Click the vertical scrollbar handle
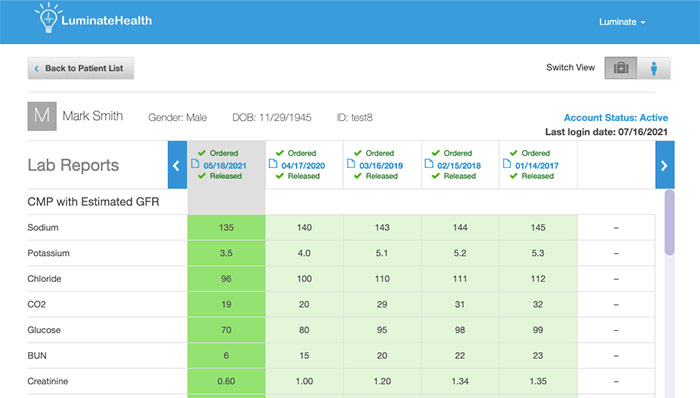This screenshot has width=700, height=398. (x=669, y=222)
